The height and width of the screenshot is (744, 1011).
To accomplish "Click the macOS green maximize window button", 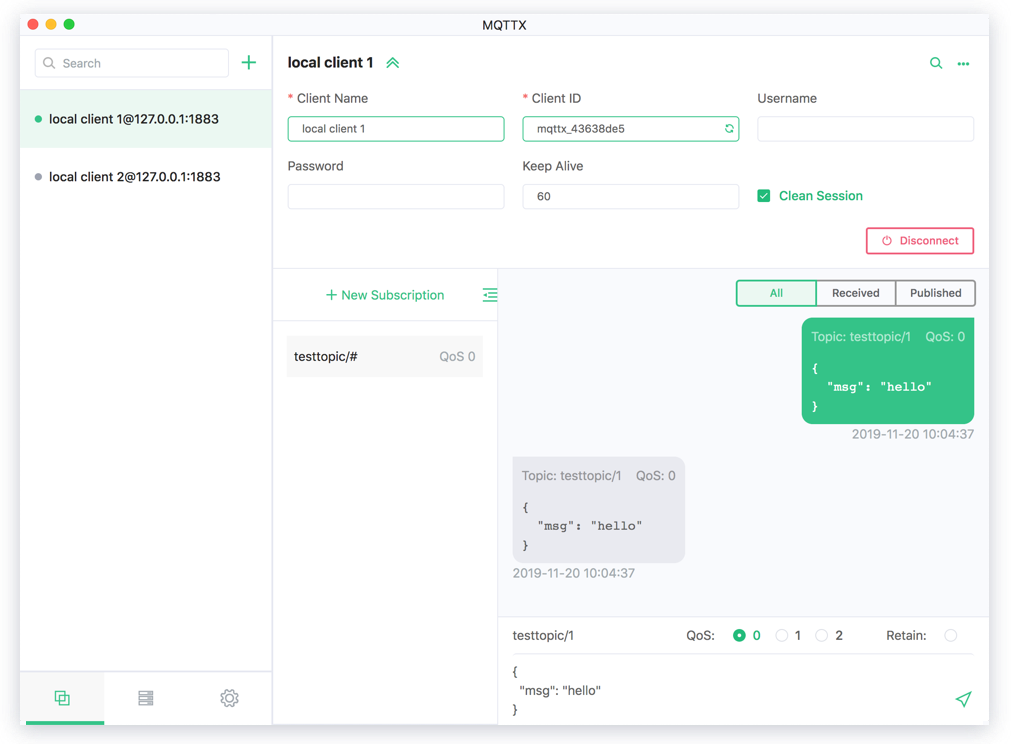I will [69, 24].
